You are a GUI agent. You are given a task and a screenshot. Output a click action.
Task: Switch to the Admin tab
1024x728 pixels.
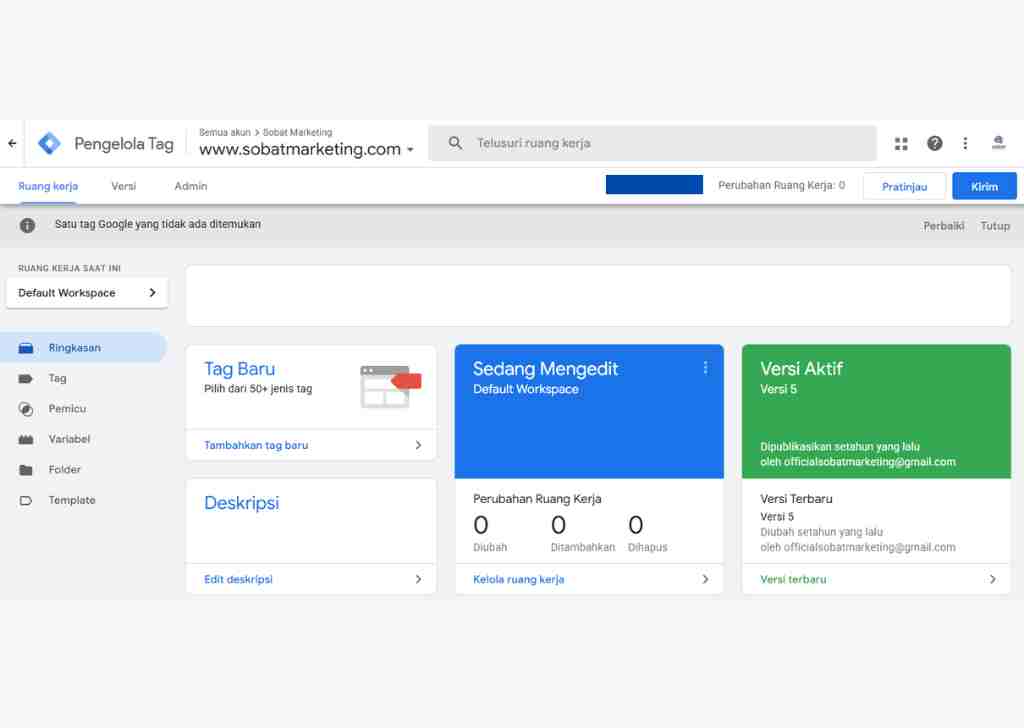pyautogui.click(x=191, y=186)
